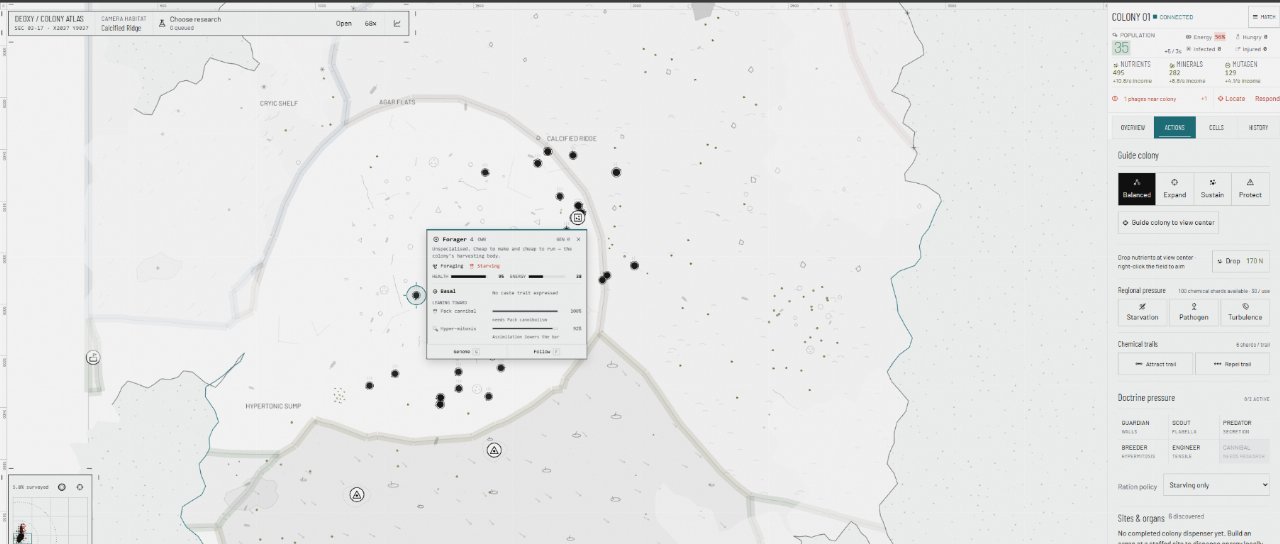Open the chart graph icon in top bar

click(397, 23)
